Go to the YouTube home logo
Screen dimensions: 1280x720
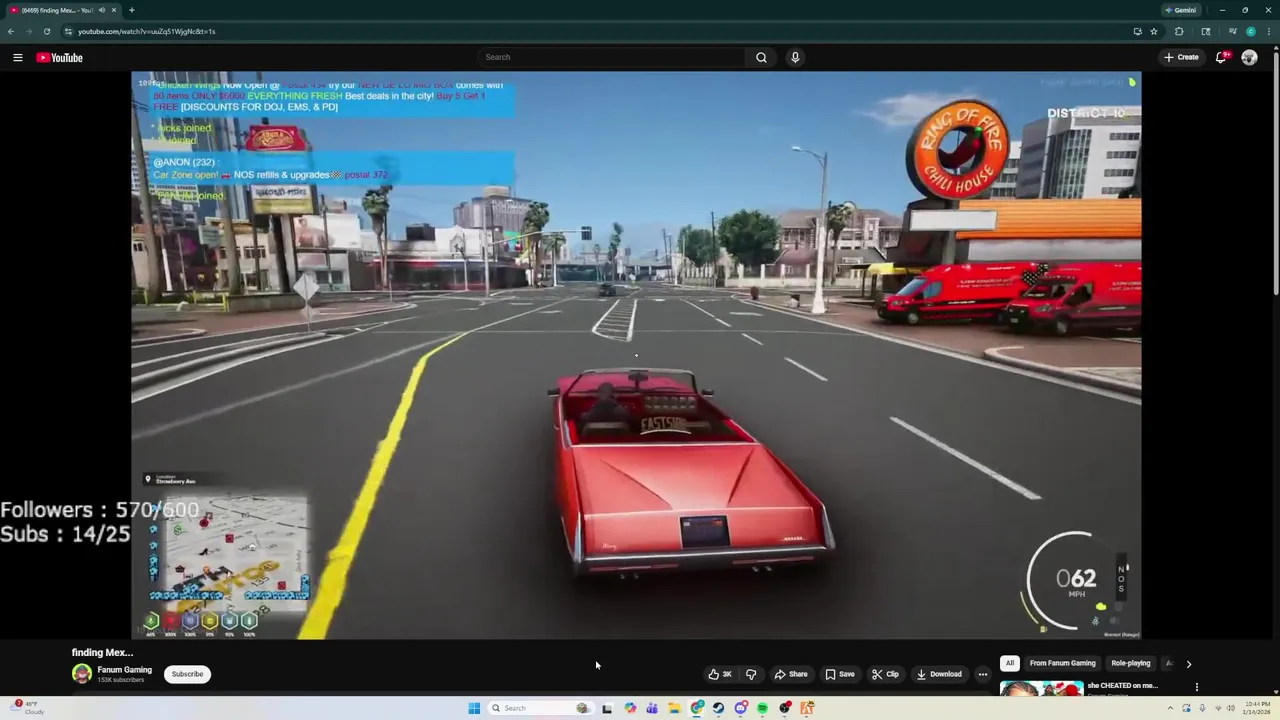[60, 57]
